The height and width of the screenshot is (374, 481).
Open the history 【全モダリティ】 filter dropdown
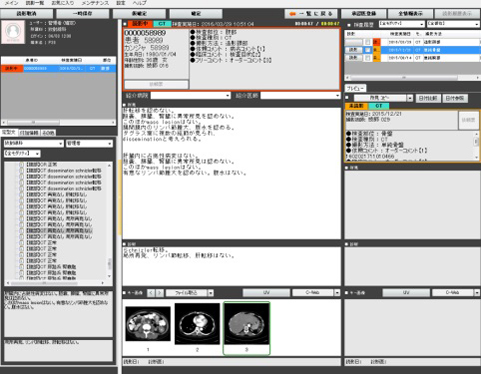click(402, 24)
